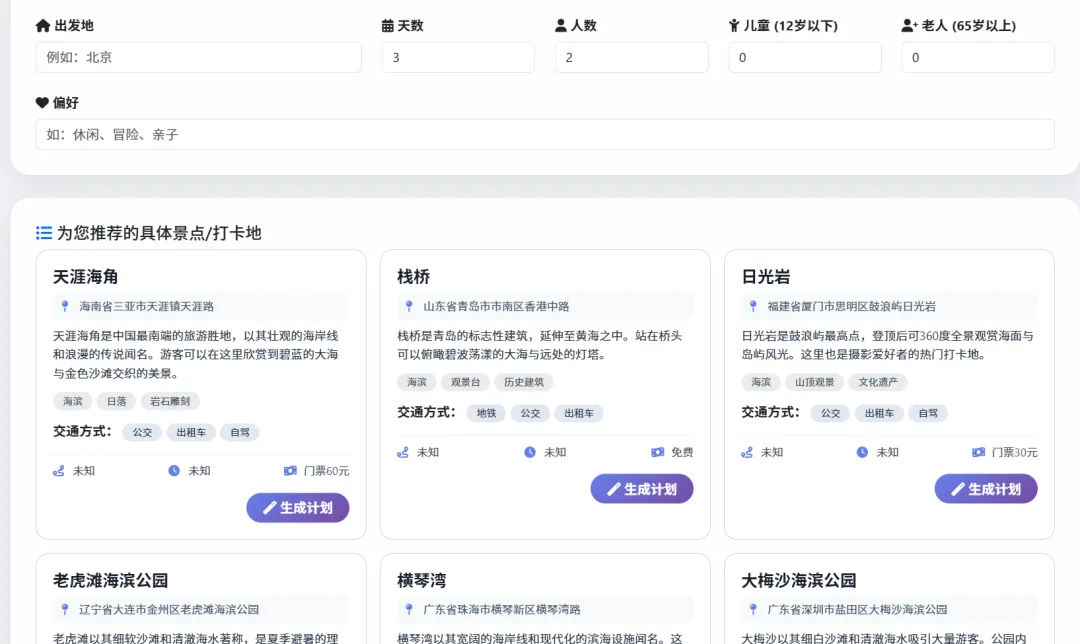Select the 历史建筑 tag
The width and height of the screenshot is (1080, 644).
pos(523,382)
